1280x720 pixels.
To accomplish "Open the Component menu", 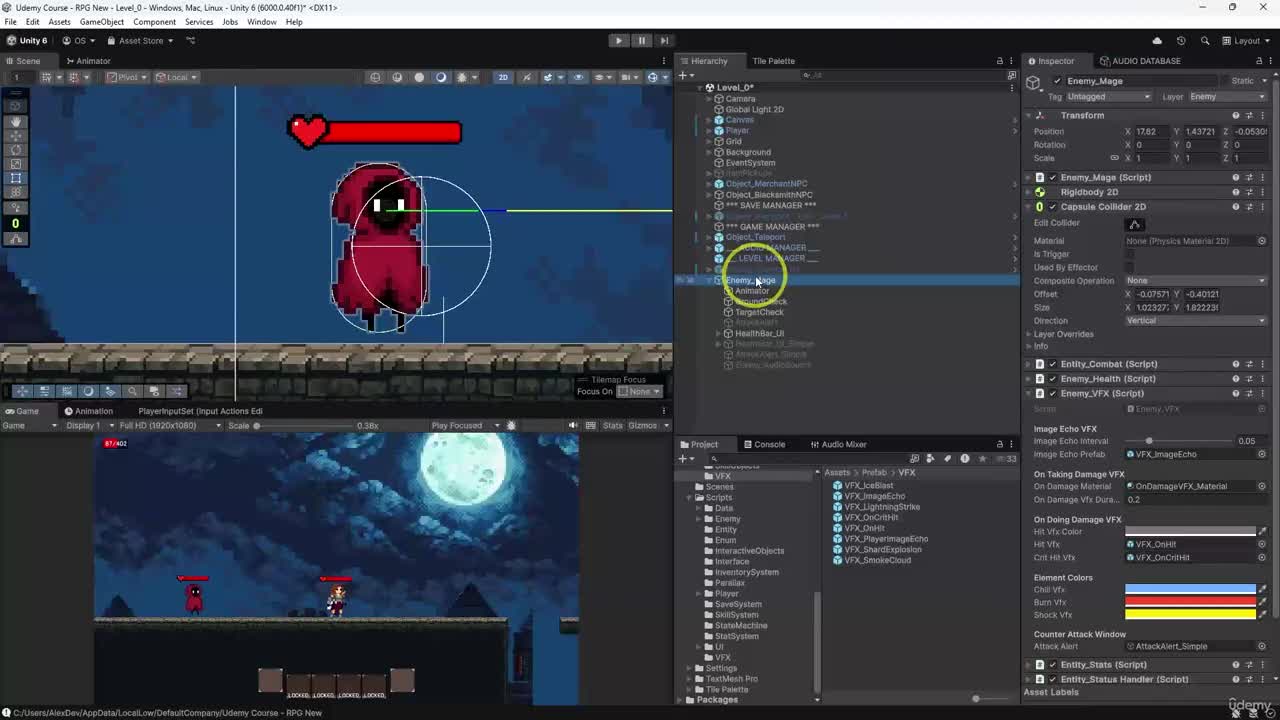I will point(154,21).
